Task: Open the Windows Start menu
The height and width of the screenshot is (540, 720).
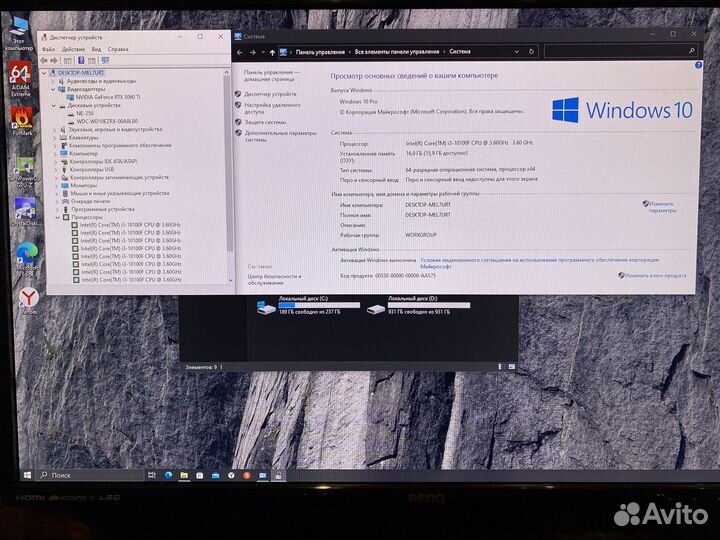Action: [27, 475]
